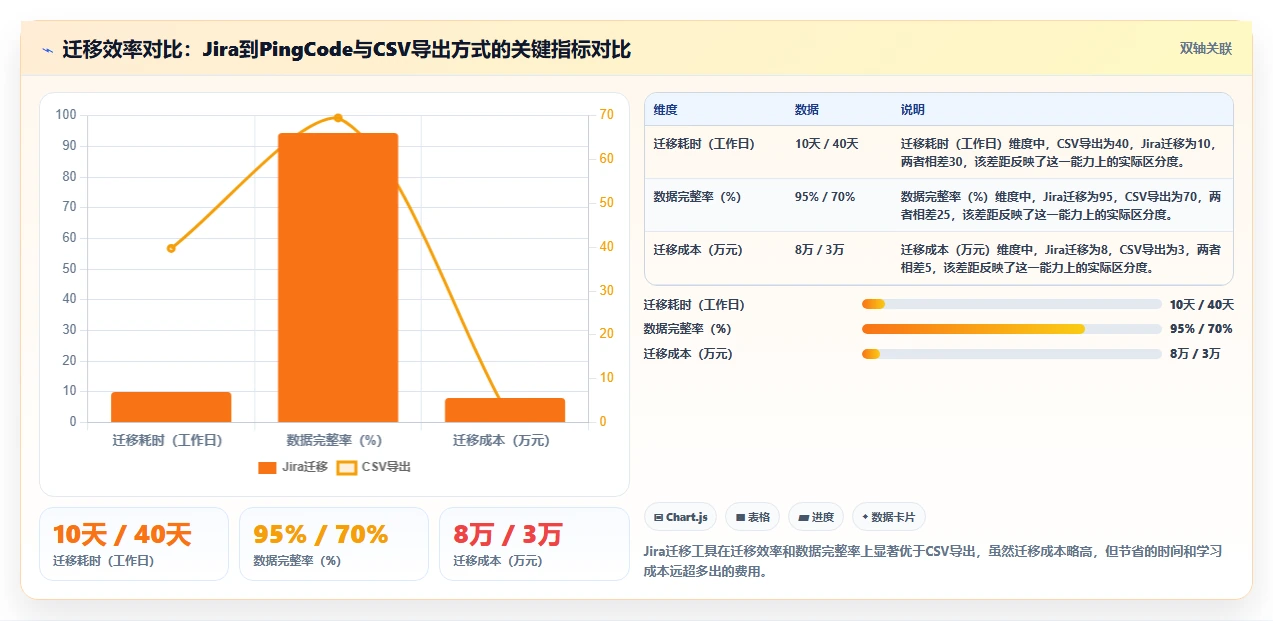Screen dimensions: 1273x621
Task: Click progress value 95% / 70%
Action: click(x=1201, y=329)
